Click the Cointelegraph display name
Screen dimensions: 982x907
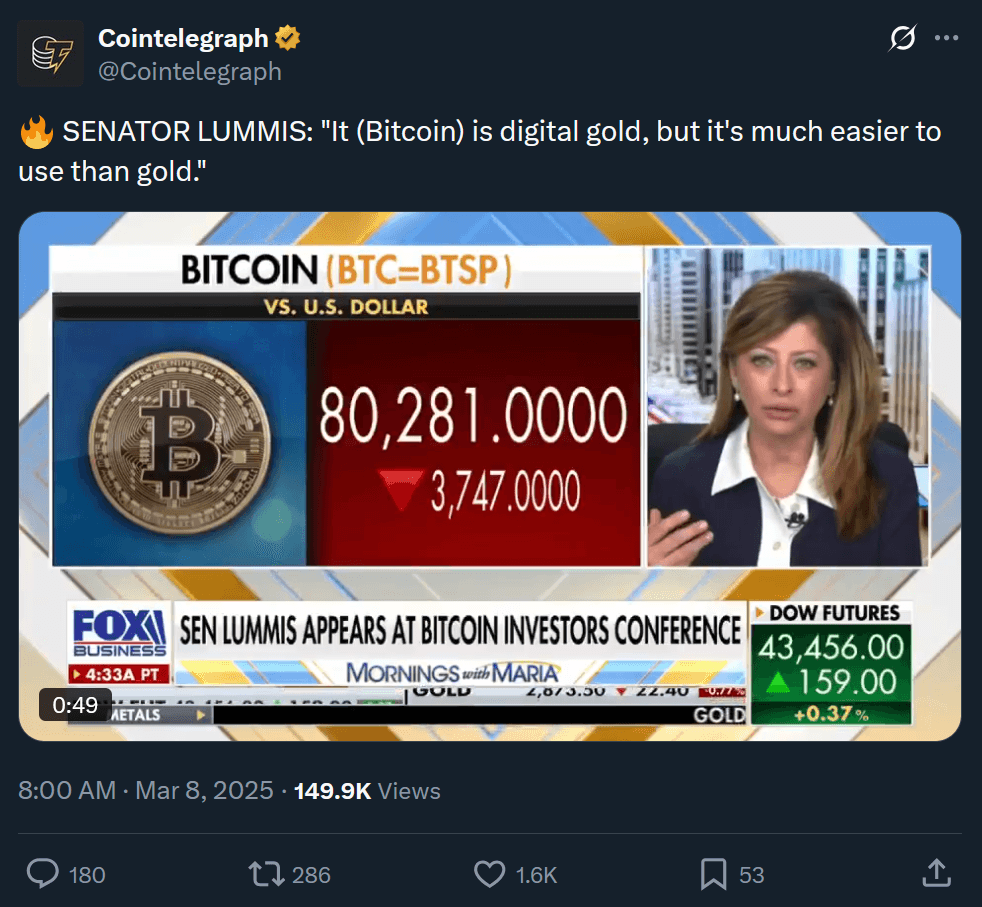pos(183,38)
